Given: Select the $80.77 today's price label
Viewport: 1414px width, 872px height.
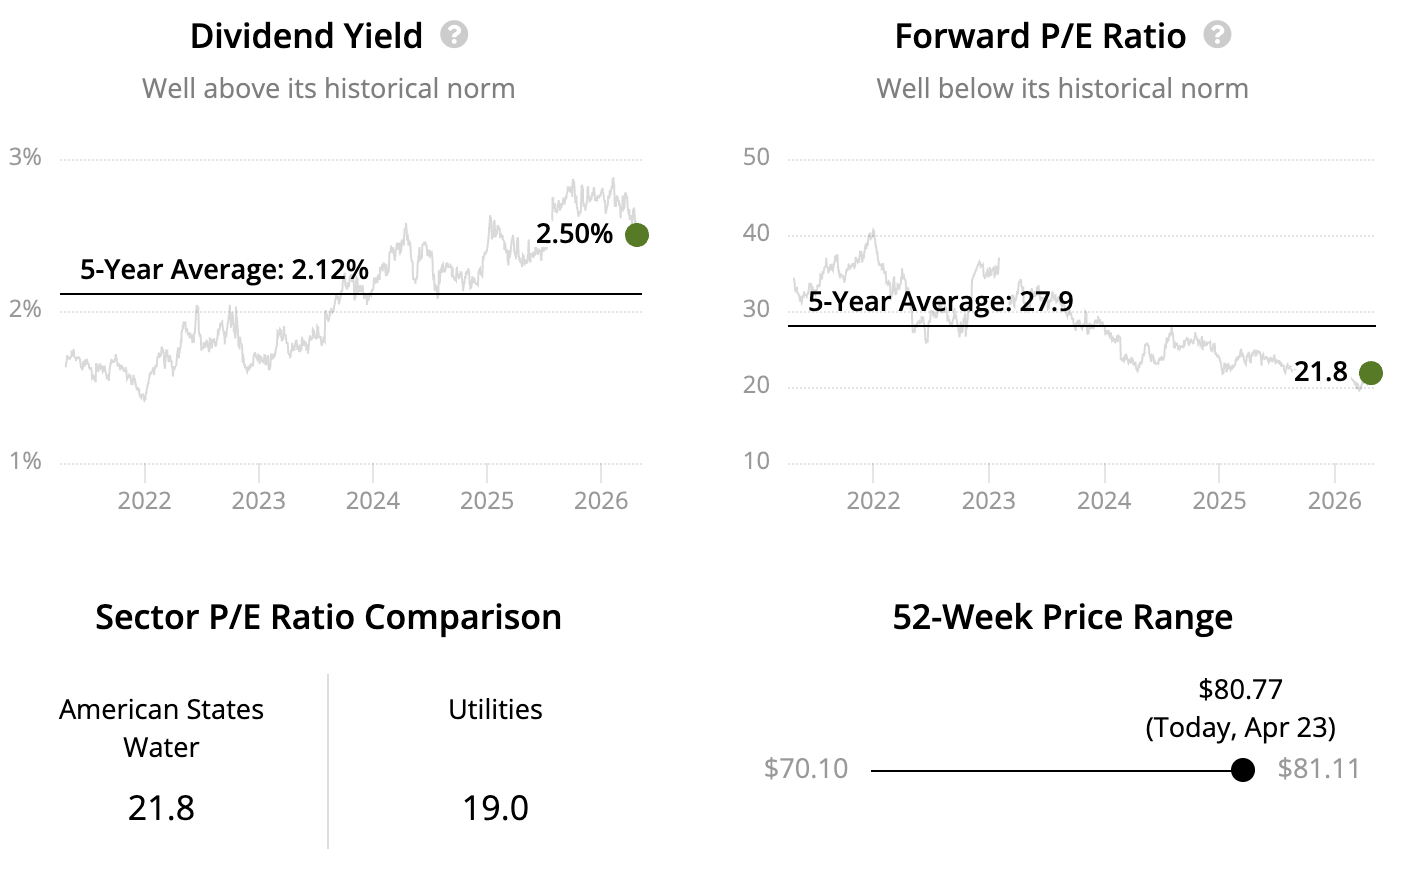Looking at the screenshot, I should 1240,690.
